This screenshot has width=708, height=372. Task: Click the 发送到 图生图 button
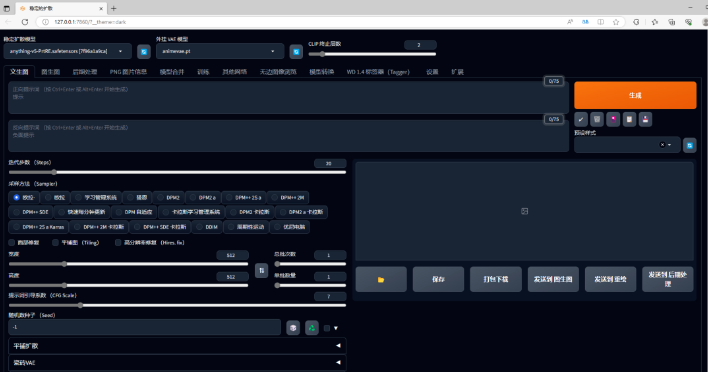point(553,279)
